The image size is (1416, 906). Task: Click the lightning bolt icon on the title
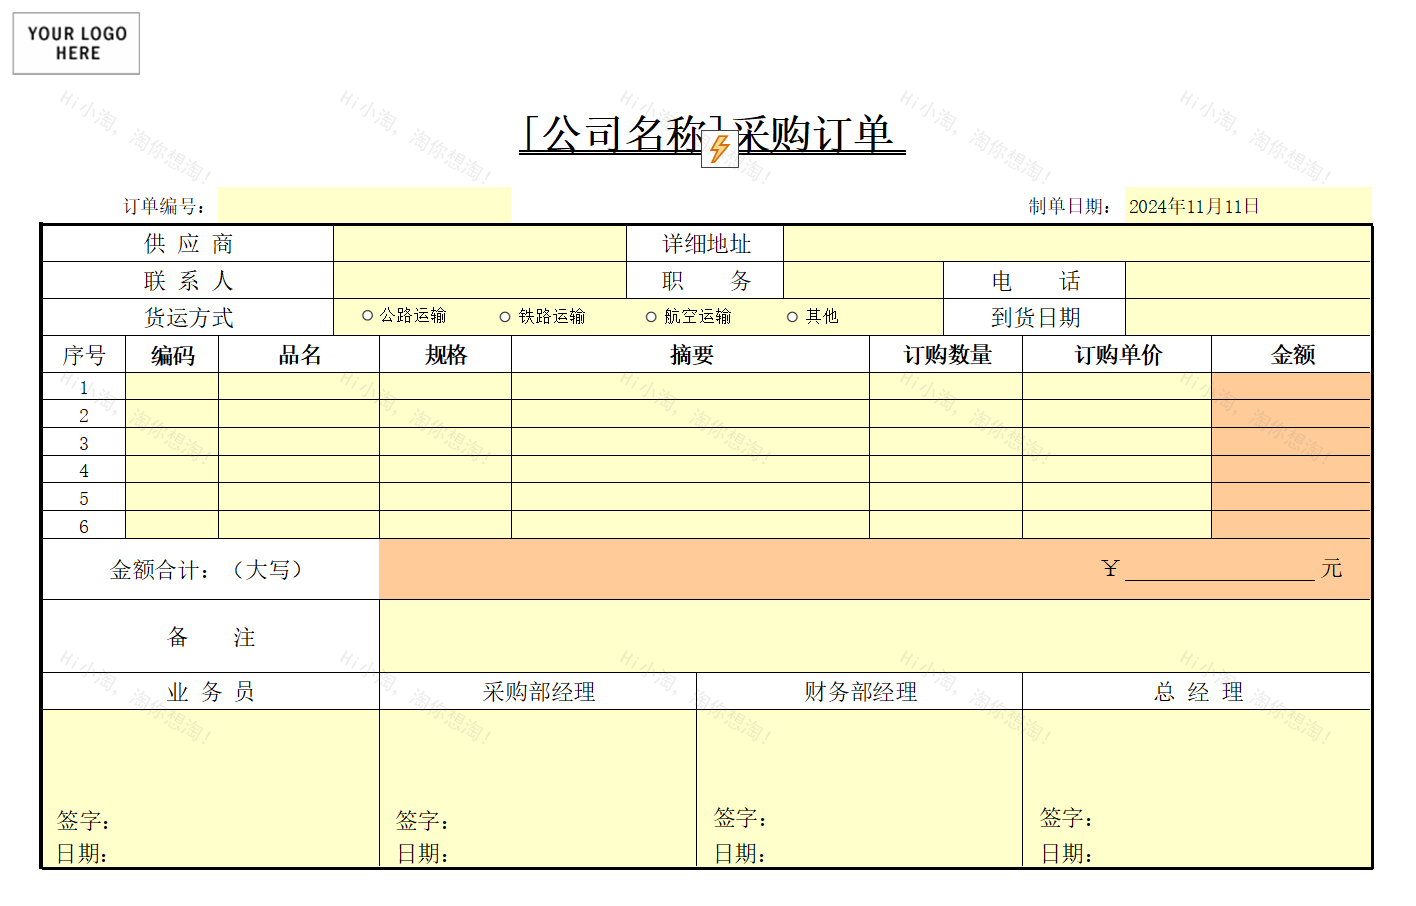tap(719, 149)
